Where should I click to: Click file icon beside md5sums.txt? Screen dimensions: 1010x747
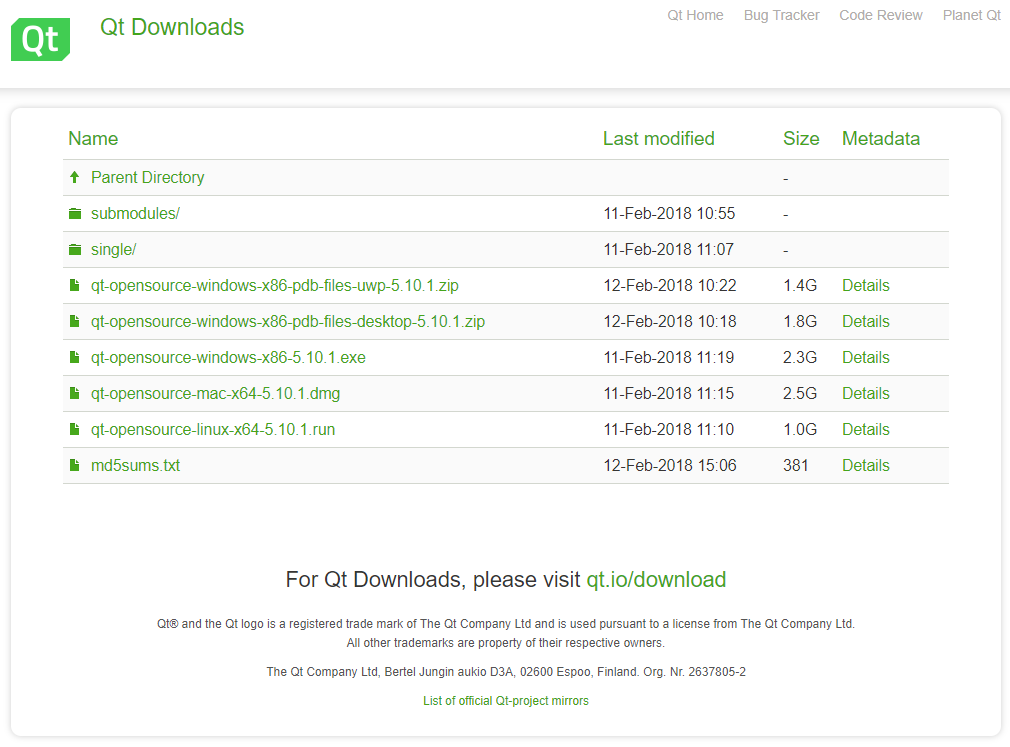pyautogui.click(x=75, y=465)
